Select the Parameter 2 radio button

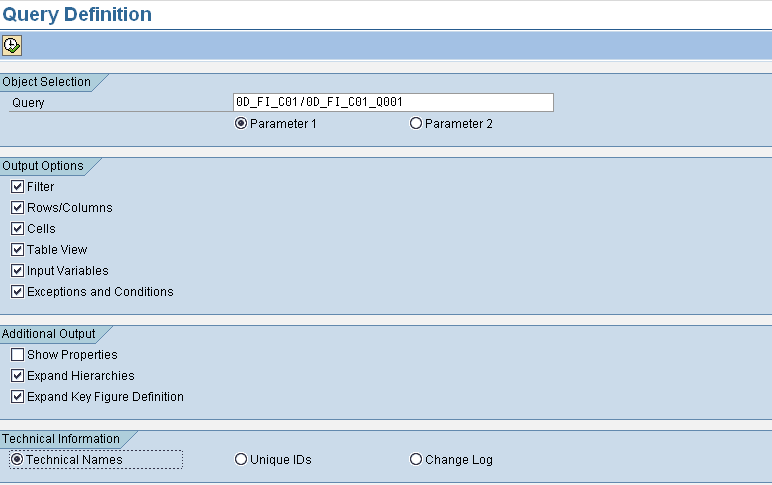pyautogui.click(x=416, y=124)
